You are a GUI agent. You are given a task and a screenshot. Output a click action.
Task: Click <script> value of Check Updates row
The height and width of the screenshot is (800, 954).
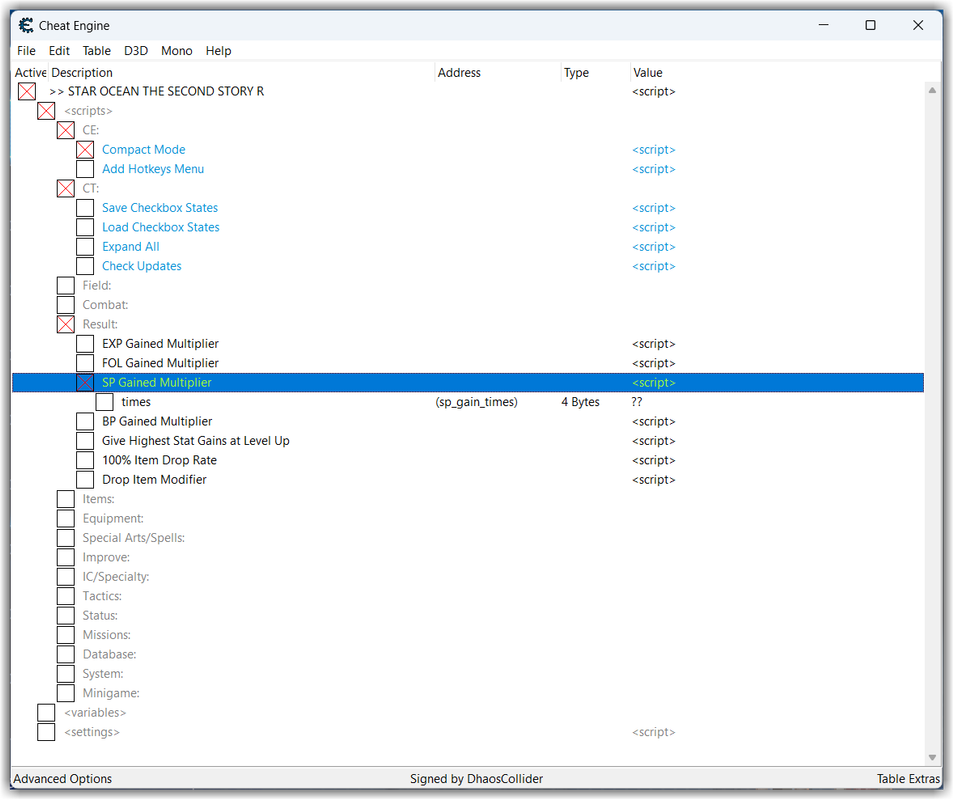653,266
